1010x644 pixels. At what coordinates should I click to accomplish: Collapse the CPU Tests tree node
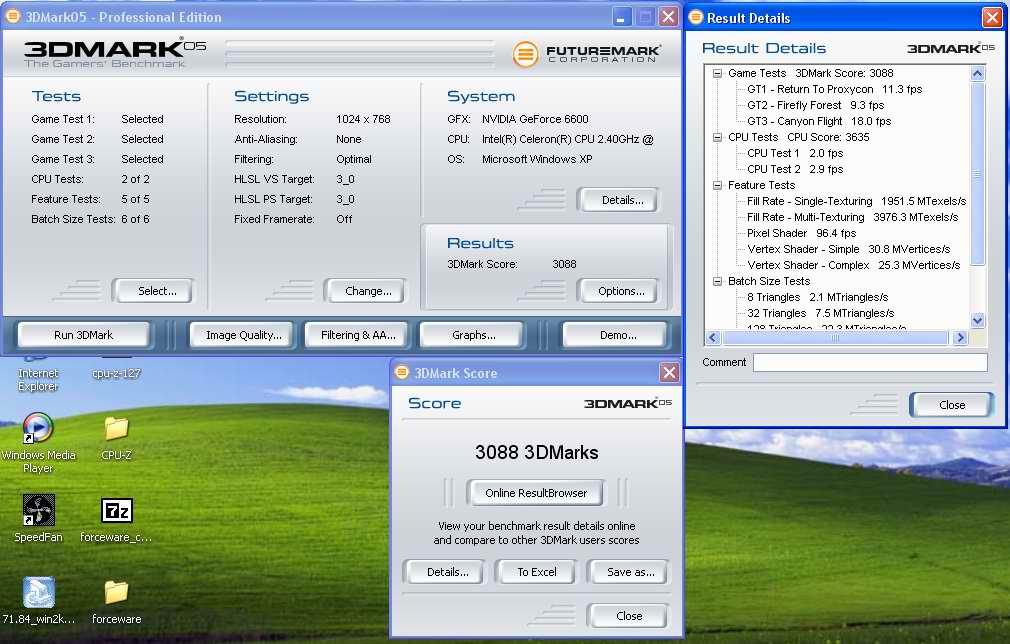tap(717, 137)
